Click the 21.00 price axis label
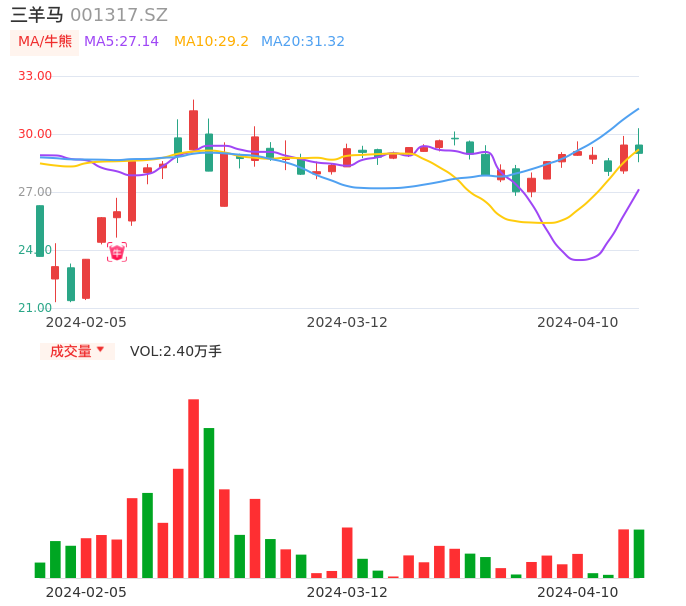Screen dimensions: 686x606 35,308
